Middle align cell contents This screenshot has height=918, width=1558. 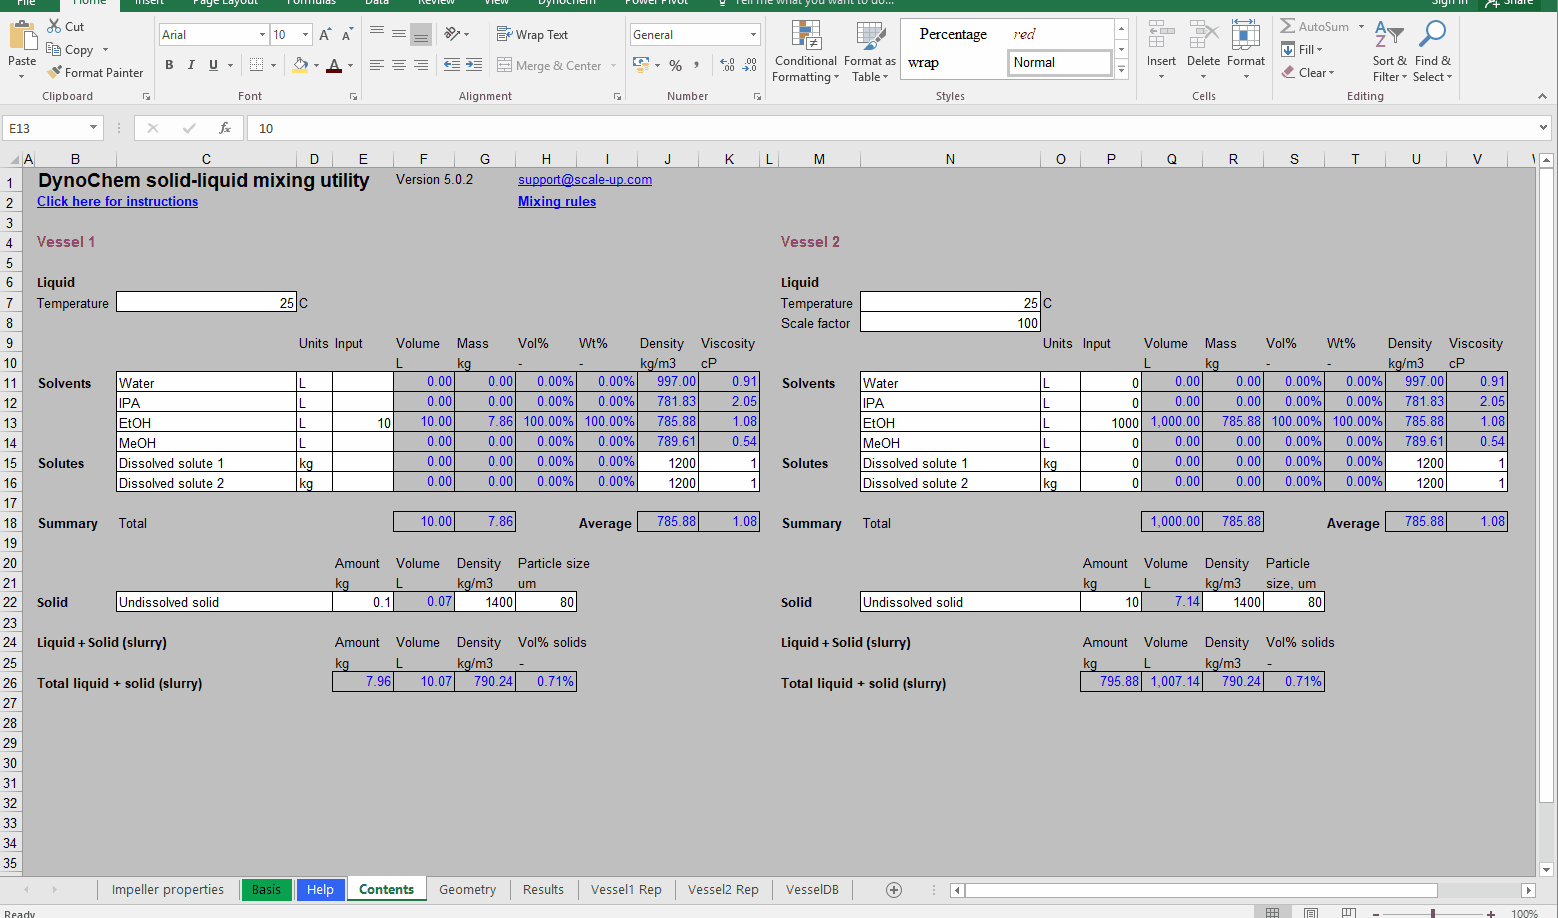pyautogui.click(x=399, y=33)
